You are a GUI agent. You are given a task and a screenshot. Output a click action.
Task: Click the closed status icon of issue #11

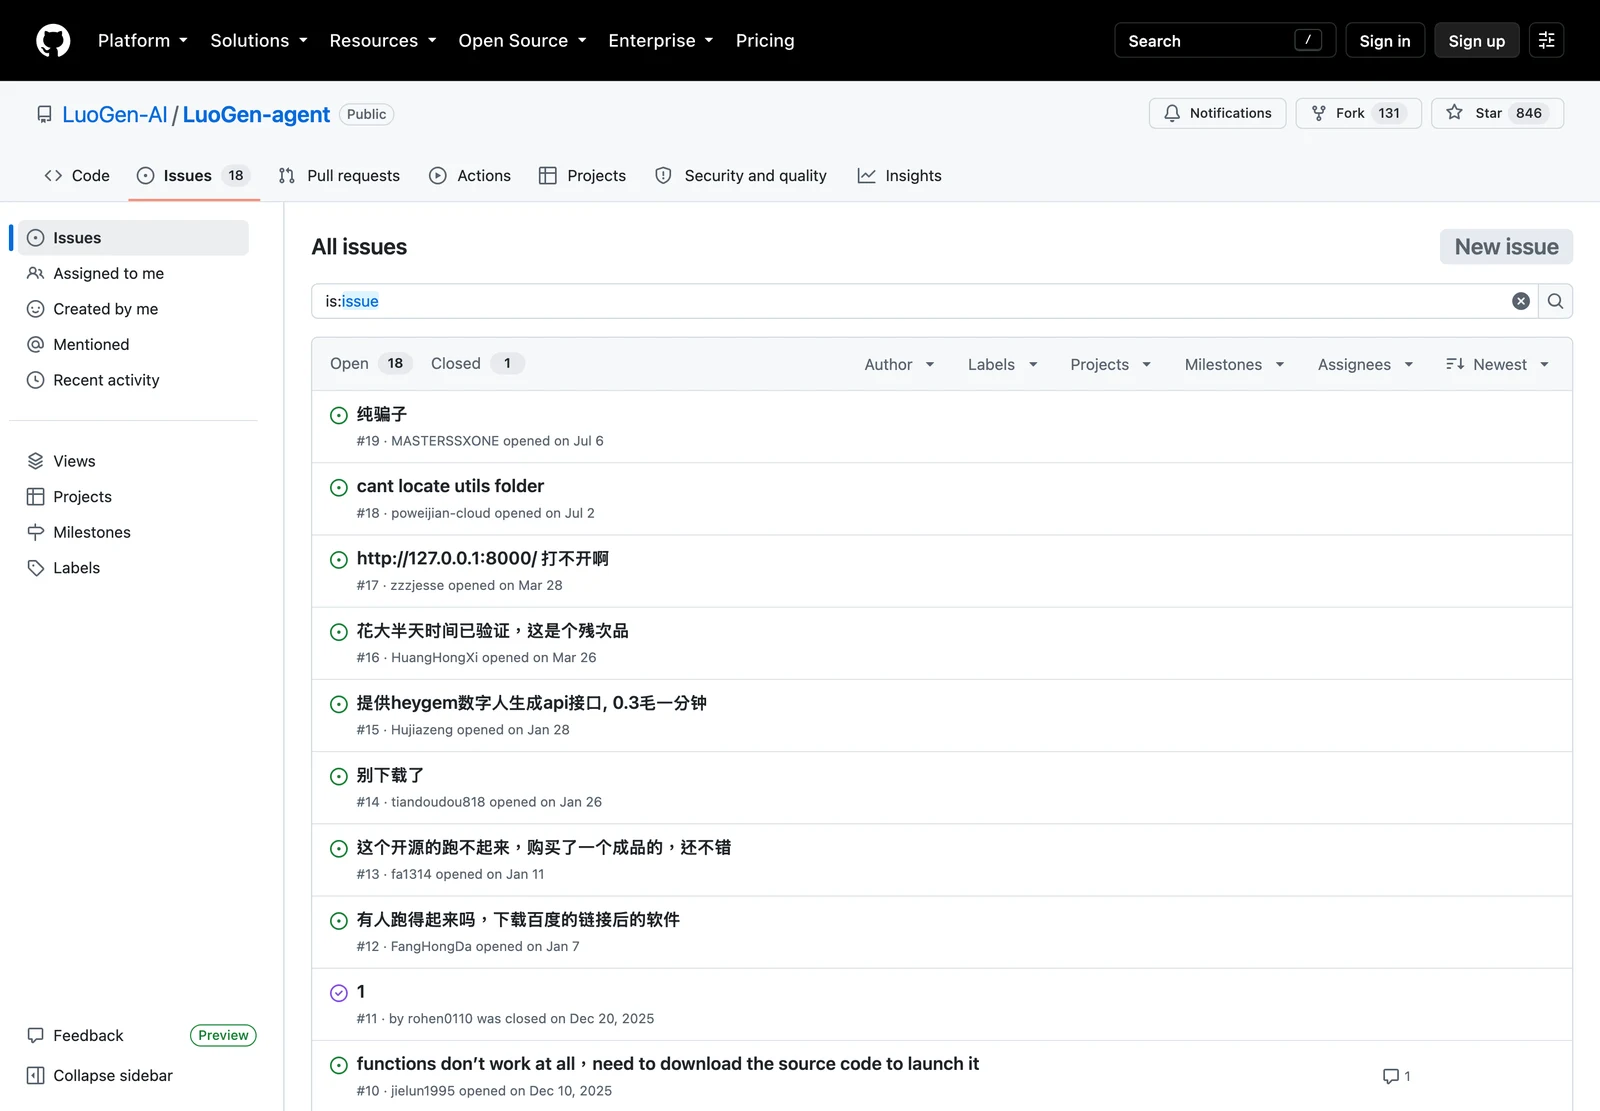coord(339,993)
